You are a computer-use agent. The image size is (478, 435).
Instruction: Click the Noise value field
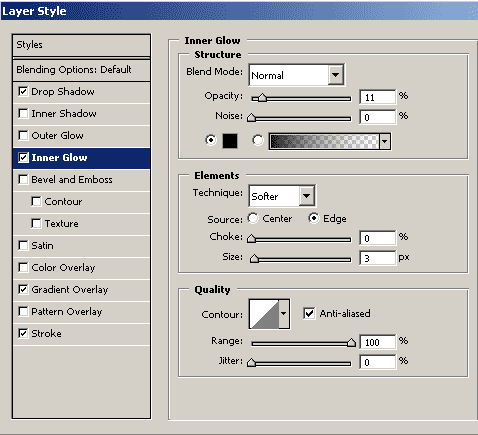coord(378,117)
